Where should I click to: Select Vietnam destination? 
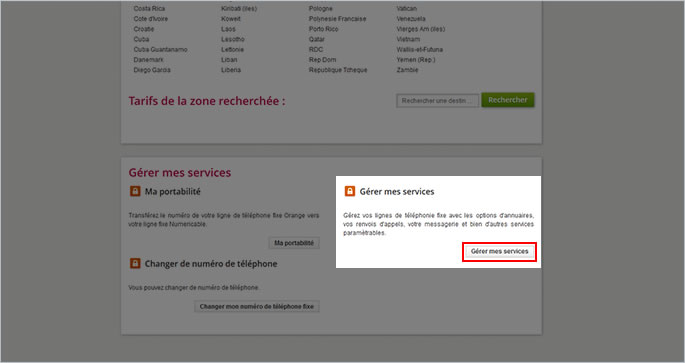[408, 39]
